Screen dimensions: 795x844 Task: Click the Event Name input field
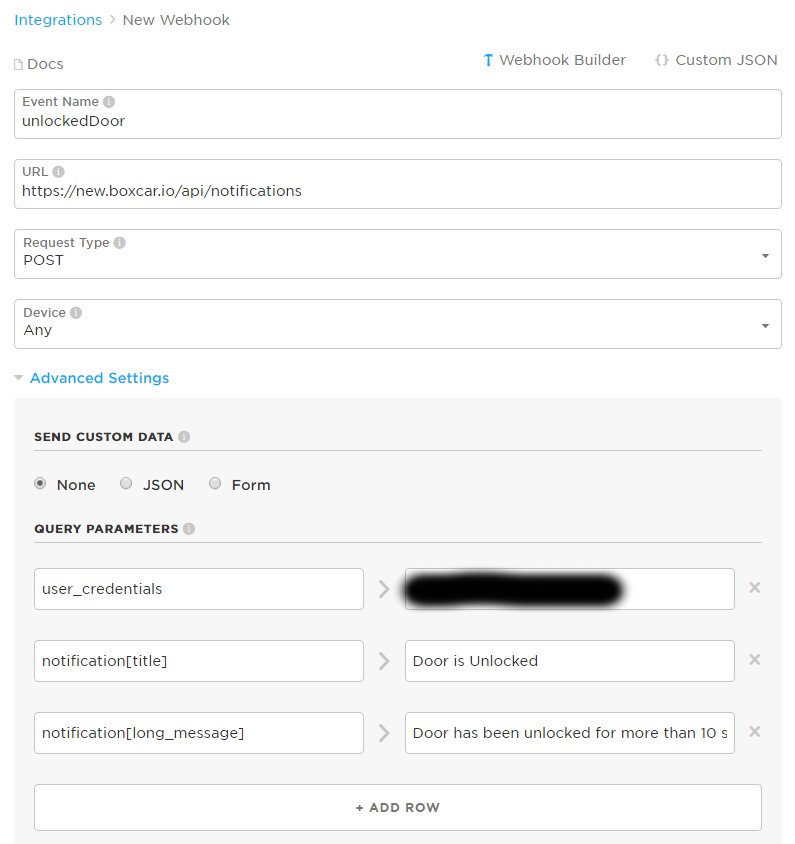coord(397,122)
